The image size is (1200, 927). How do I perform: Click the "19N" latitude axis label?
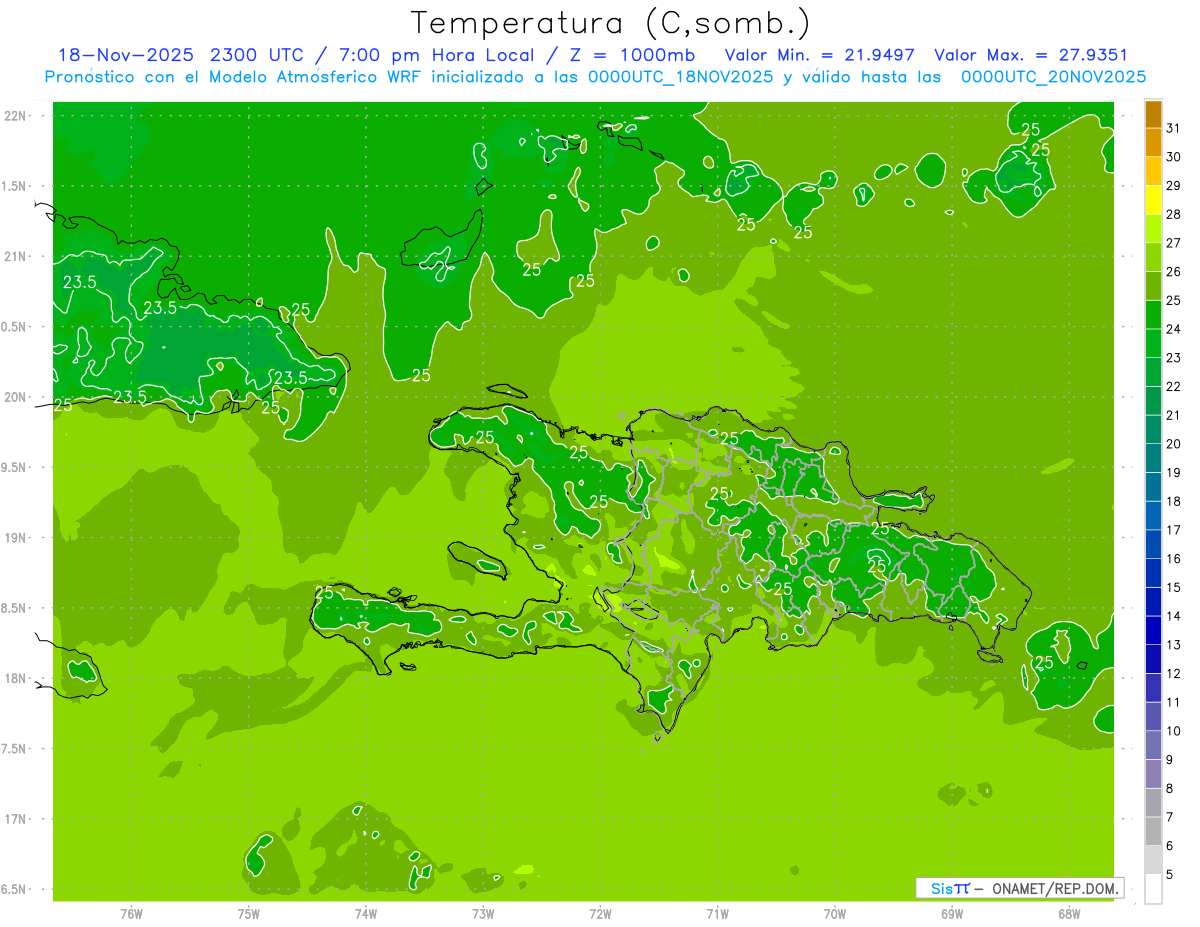16,538
